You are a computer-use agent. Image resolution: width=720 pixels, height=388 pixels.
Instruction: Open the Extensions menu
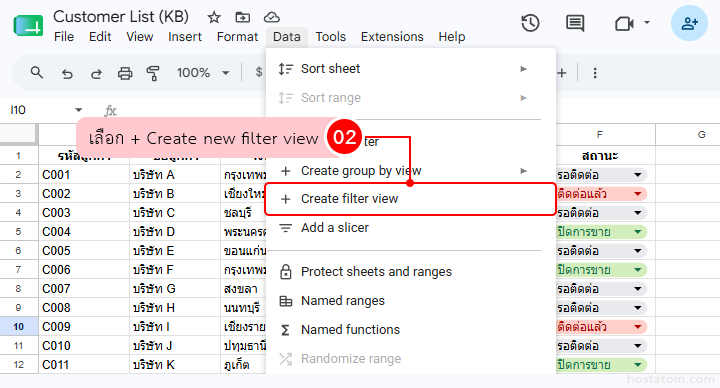pyautogui.click(x=392, y=37)
